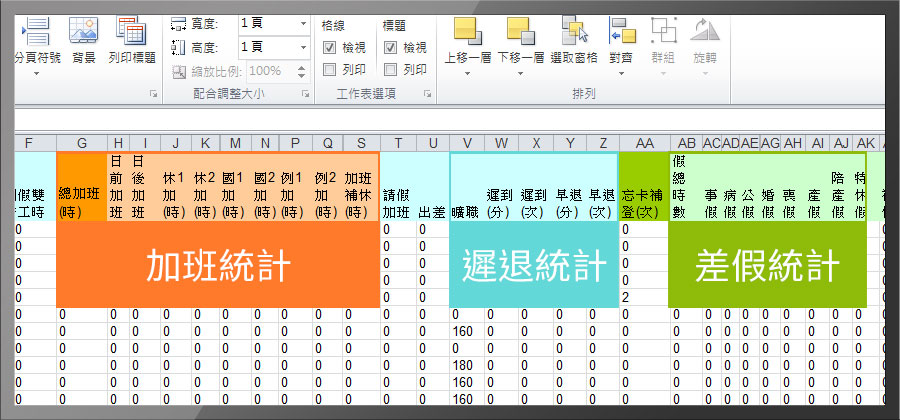Expand the Sheet Options (工作表選項) dialog launcher
The height and width of the screenshot is (420, 900).
pos(427,94)
